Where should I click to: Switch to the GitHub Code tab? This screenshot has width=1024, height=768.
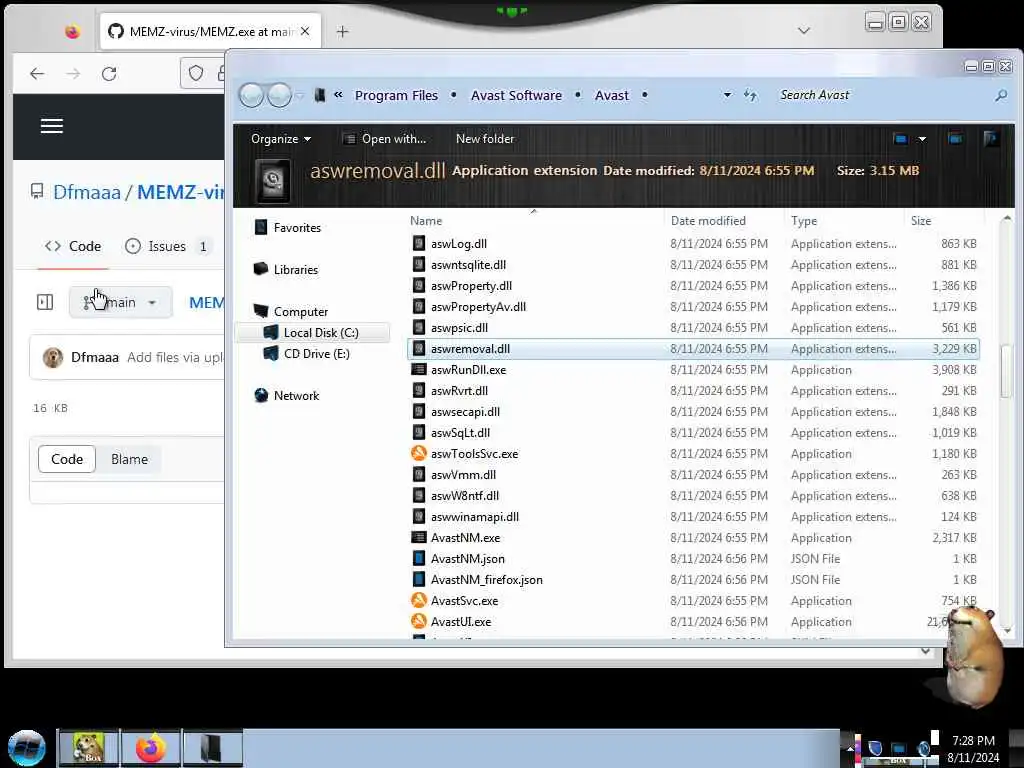72,246
